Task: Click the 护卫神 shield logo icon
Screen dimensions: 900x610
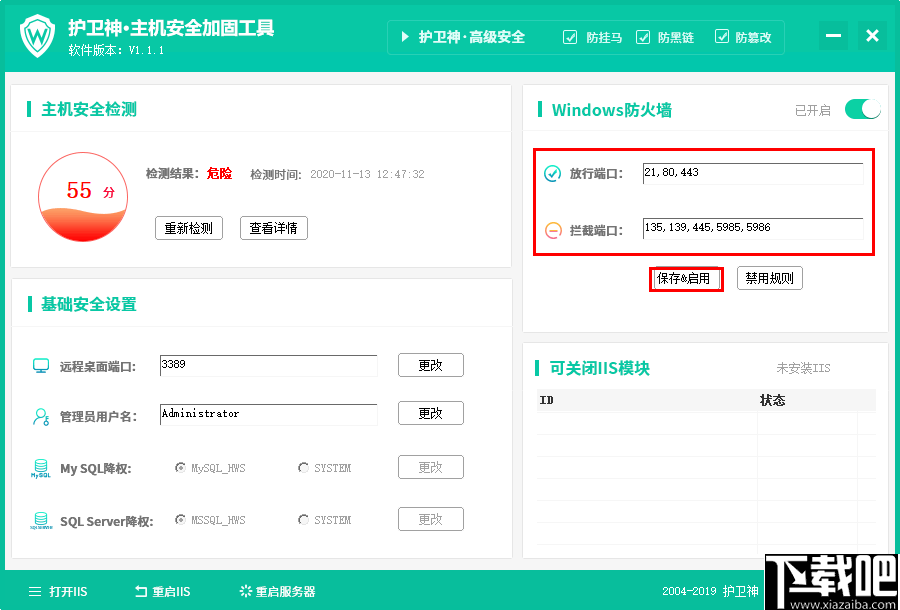Action: 37,34
